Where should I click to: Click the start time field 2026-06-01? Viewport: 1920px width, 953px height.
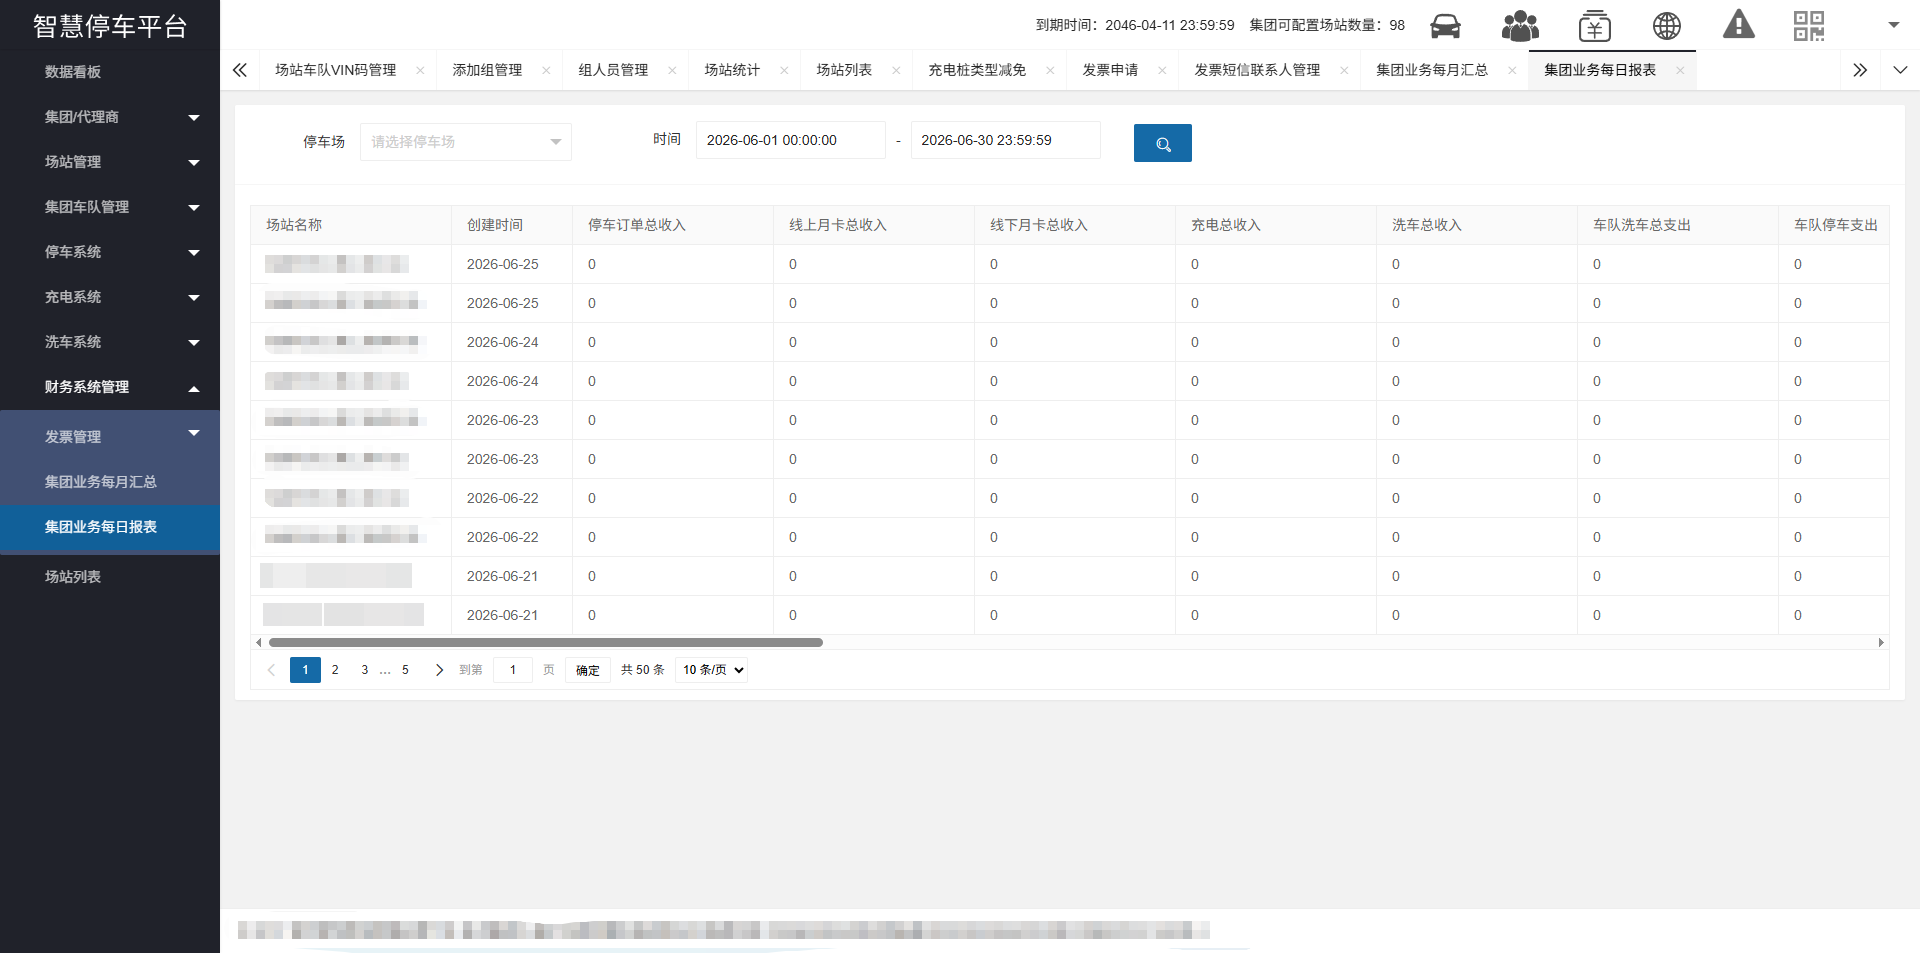(791, 140)
